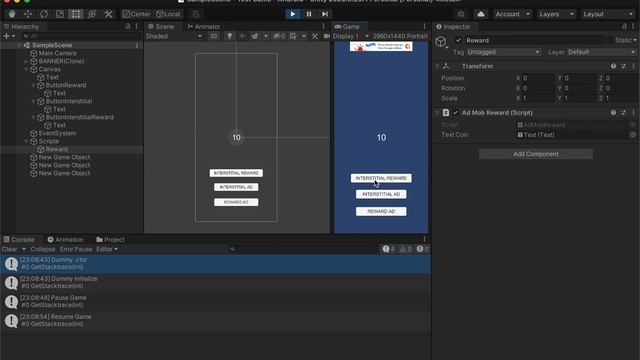Image resolution: width=640 pixels, height=360 pixels.
Task: Open Ad Mob Reward options menu
Action: click(633, 113)
